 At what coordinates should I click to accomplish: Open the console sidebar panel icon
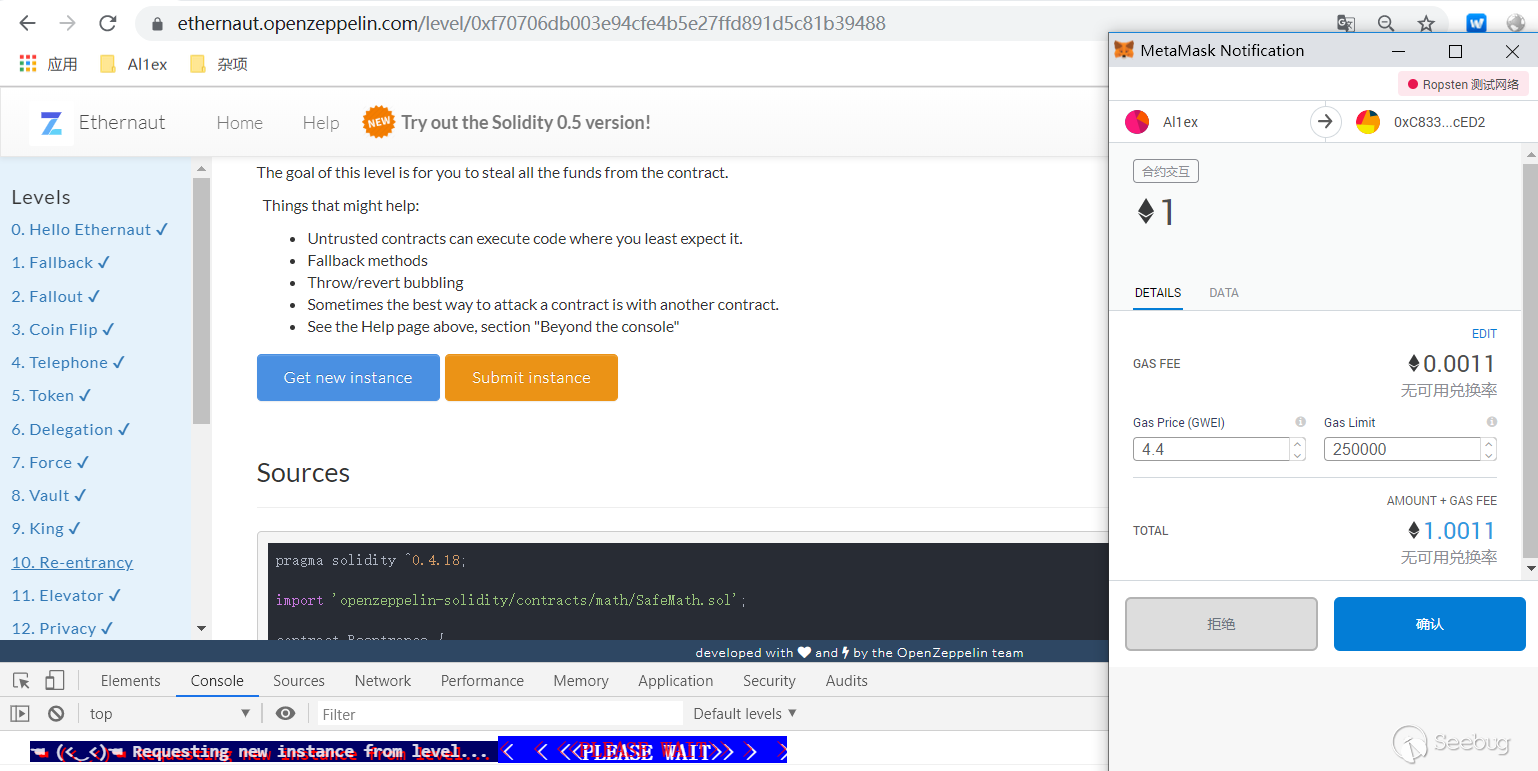[x=20, y=714]
